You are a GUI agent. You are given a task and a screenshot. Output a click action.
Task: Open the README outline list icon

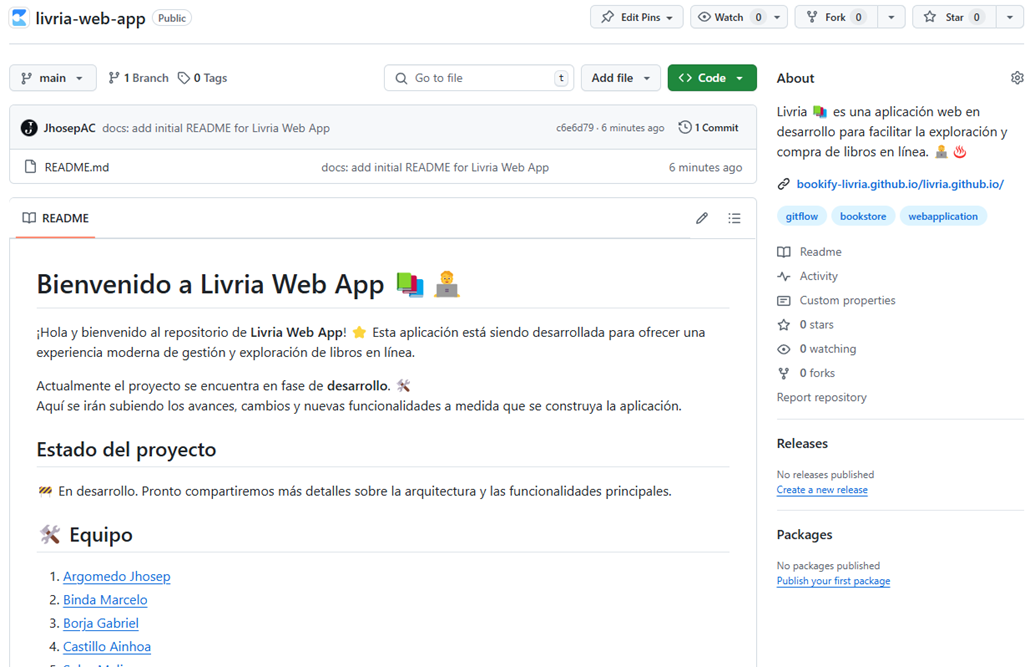[x=734, y=218]
